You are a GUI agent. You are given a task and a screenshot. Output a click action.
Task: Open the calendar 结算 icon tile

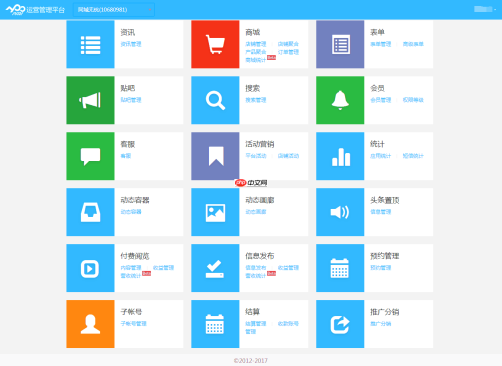215,324
